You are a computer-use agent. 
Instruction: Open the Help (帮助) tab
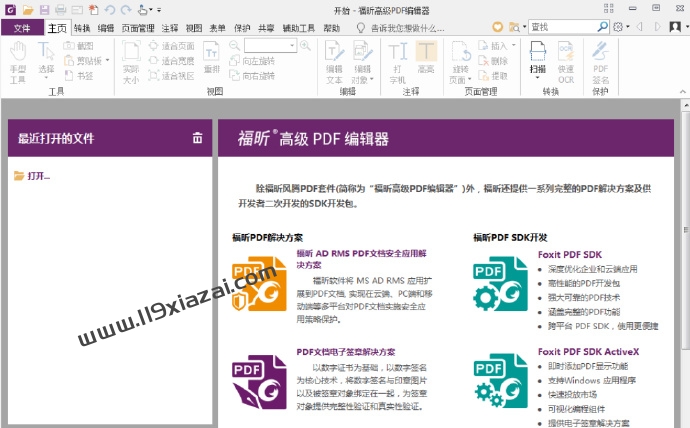coord(332,28)
